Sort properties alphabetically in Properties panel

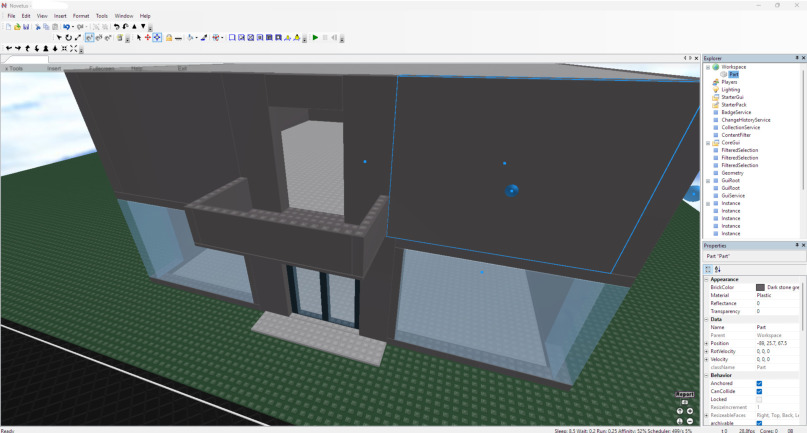[717, 268]
